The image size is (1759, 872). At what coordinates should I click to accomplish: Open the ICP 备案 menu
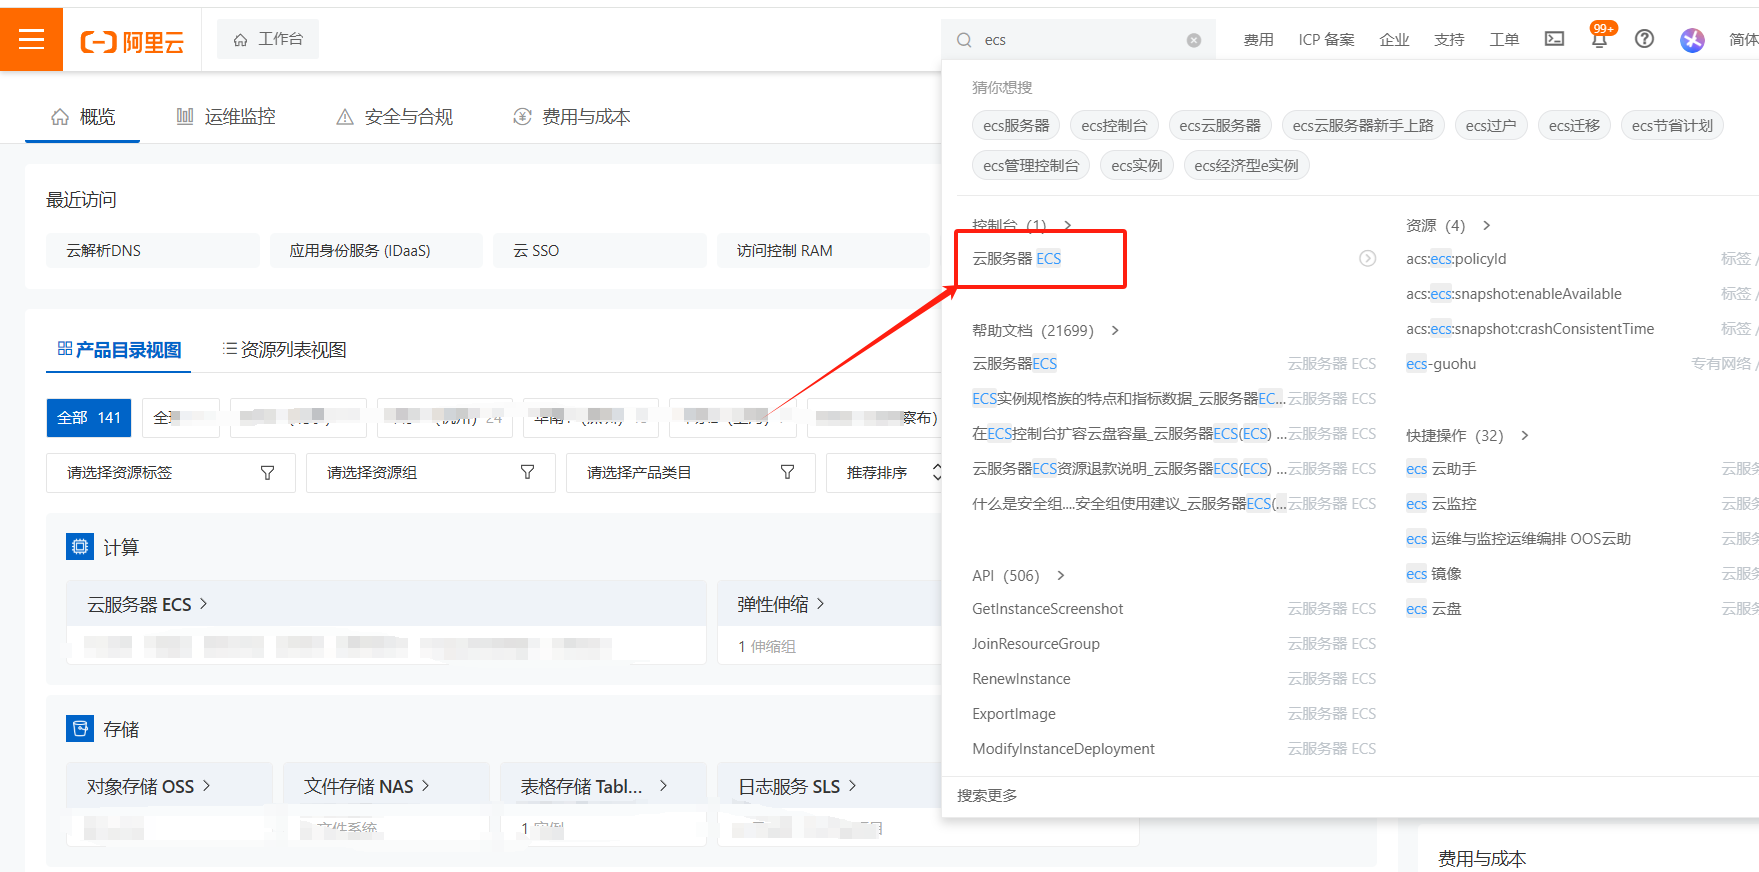tap(1326, 40)
